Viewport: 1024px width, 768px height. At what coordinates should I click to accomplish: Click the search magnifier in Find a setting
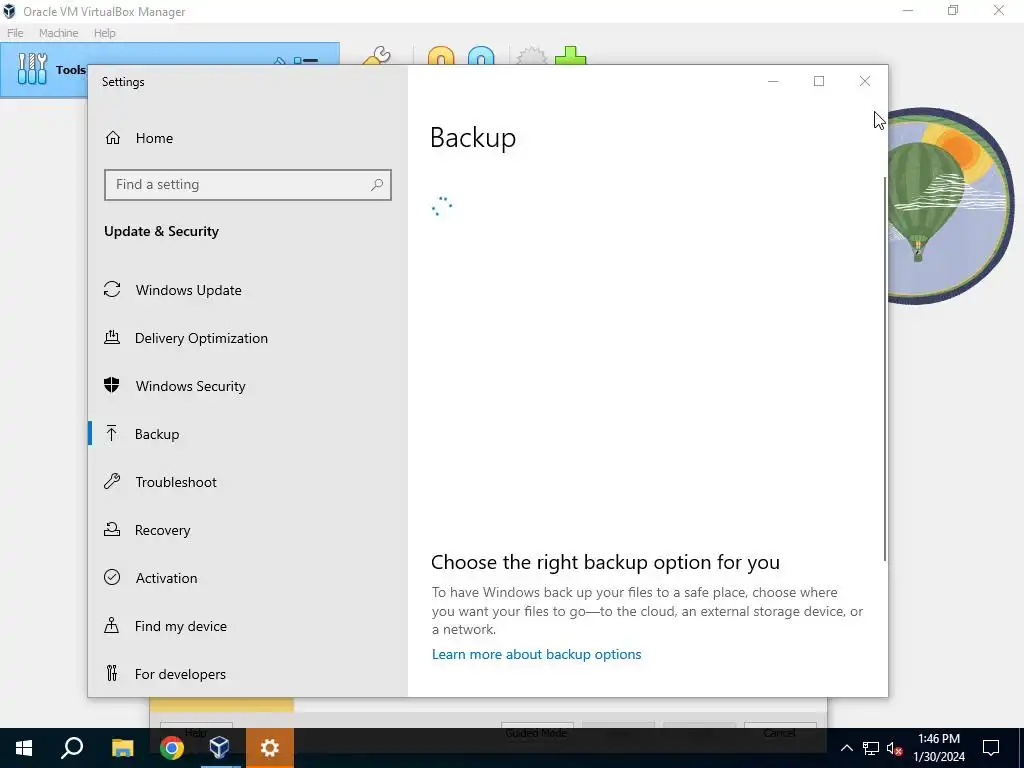pyautogui.click(x=377, y=185)
